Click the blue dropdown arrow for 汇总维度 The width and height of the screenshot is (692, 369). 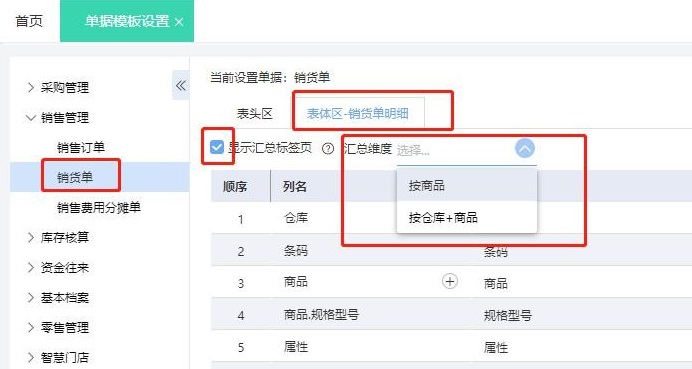(x=525, y=148)
